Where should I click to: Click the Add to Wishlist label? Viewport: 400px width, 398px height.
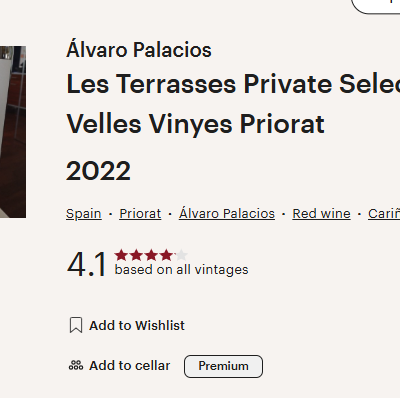click(x=137, y=325)
